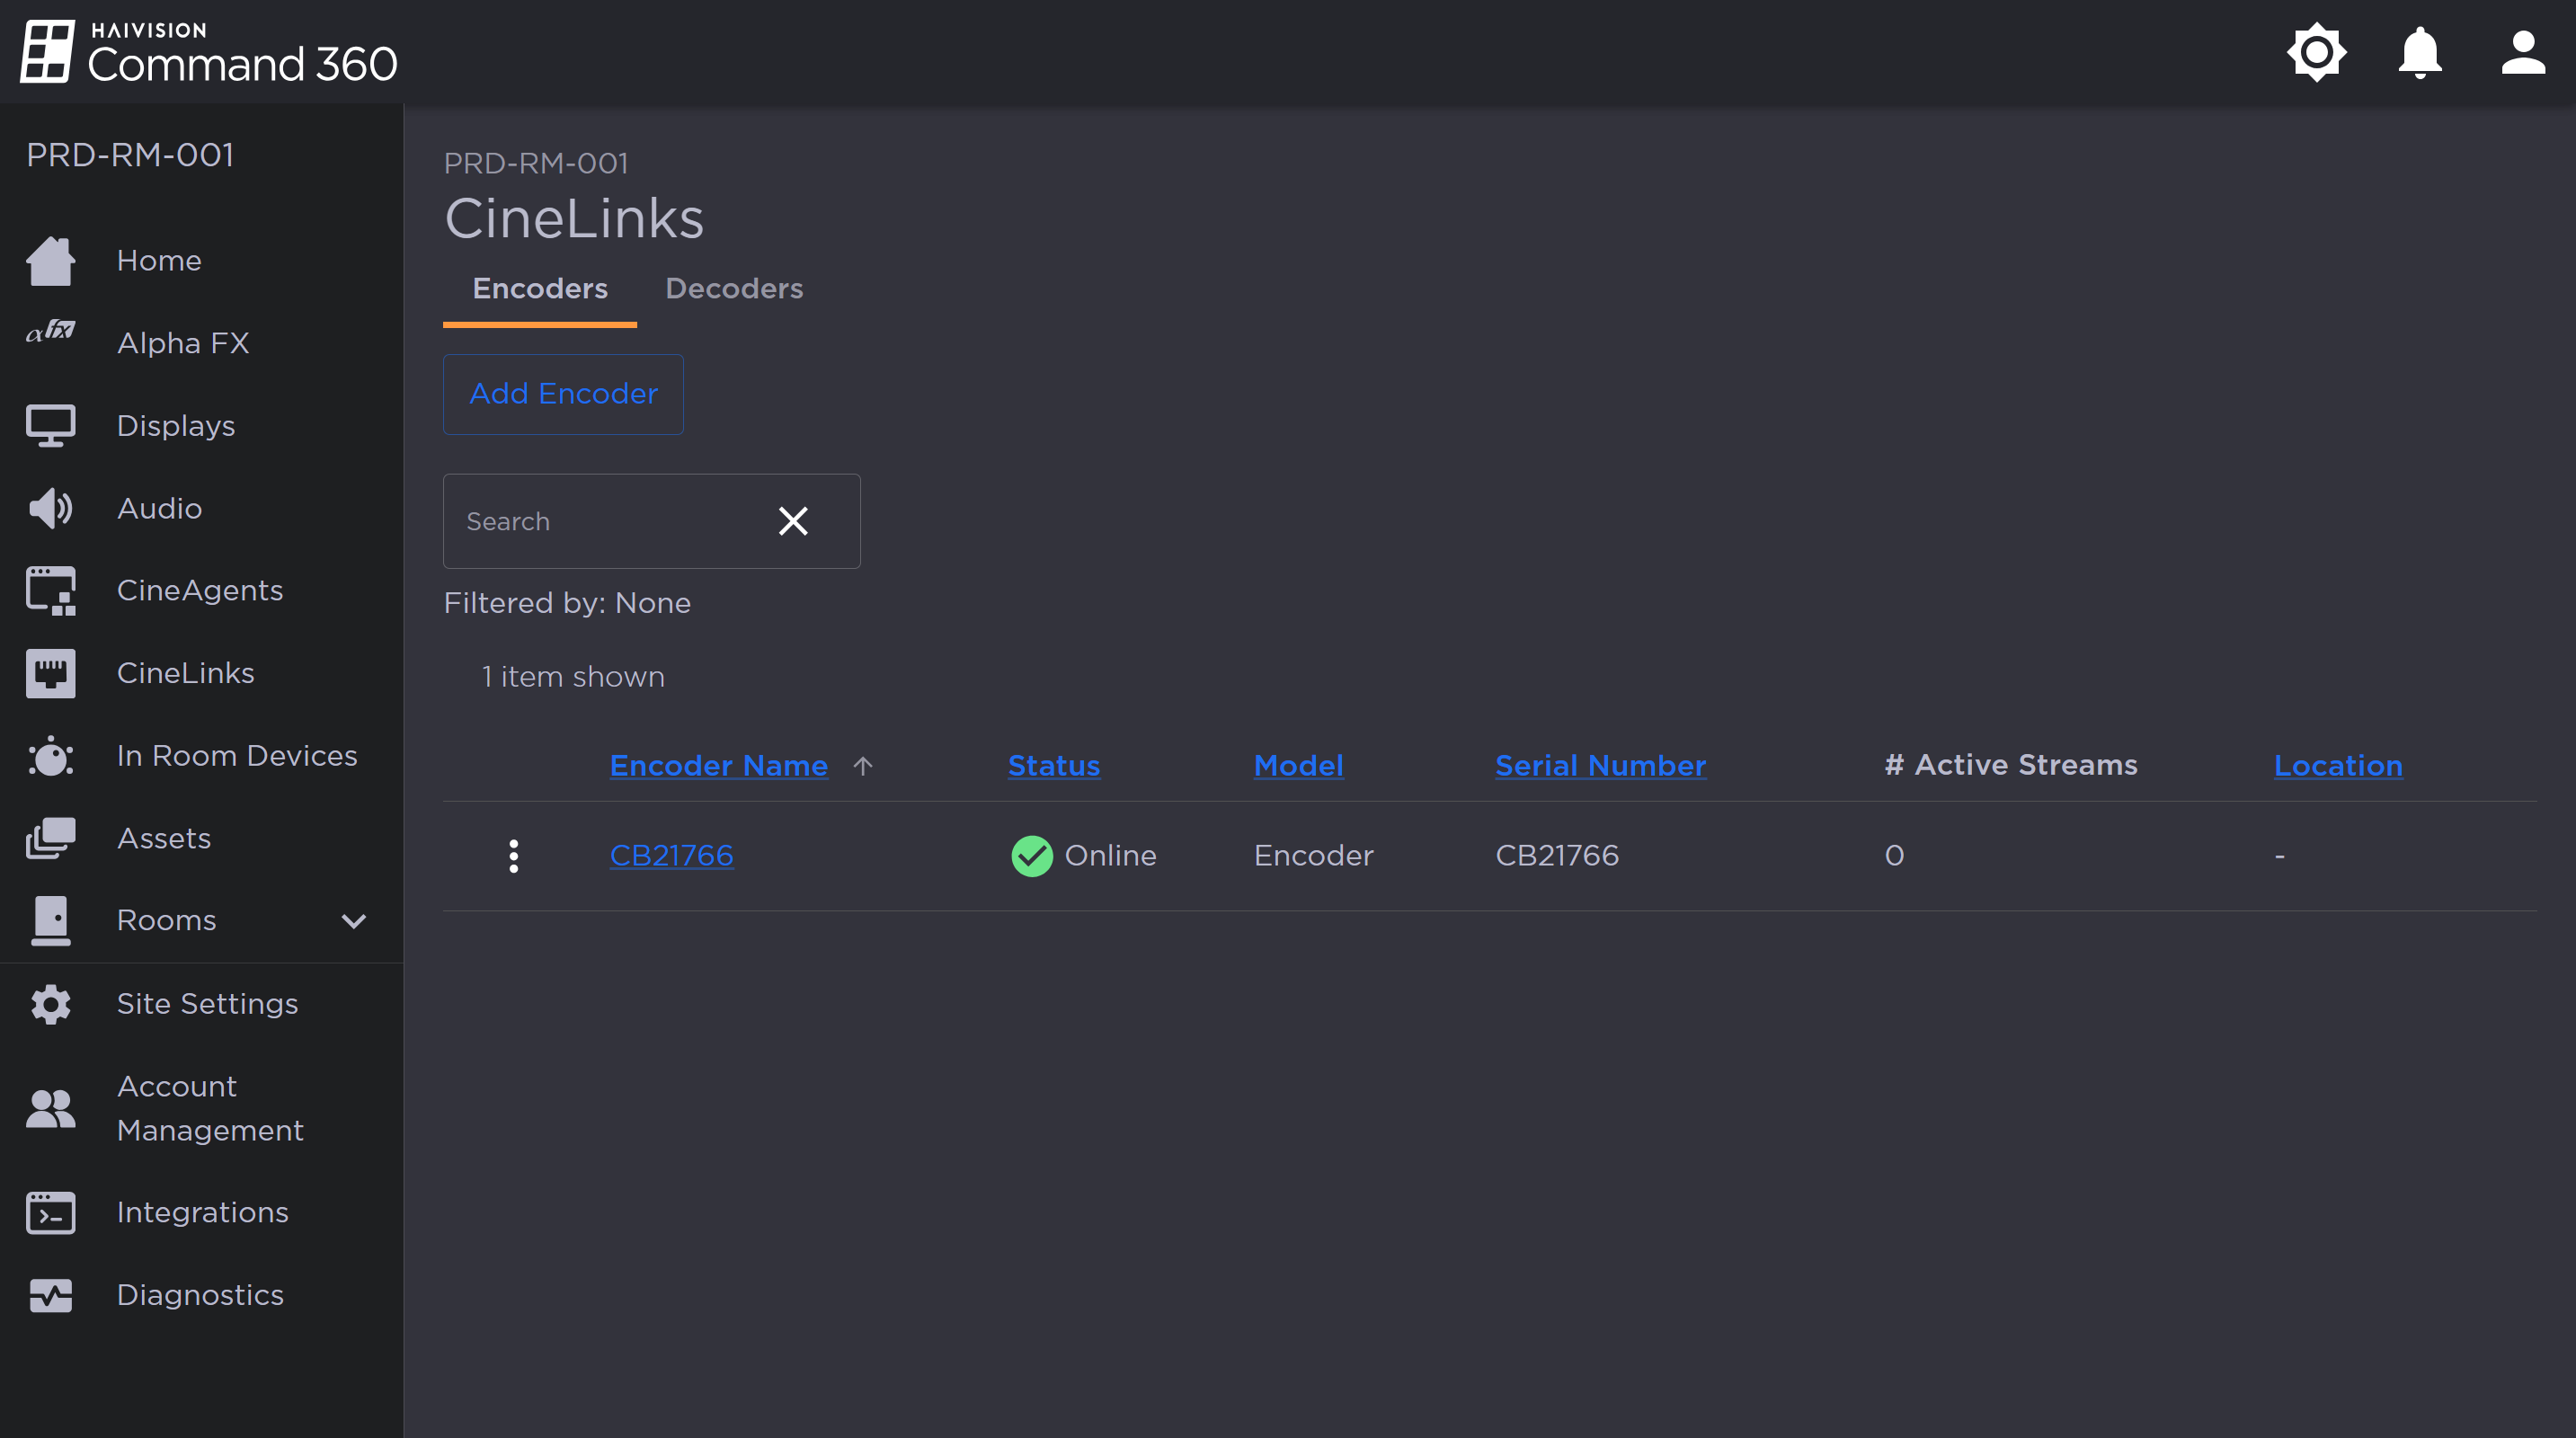The width and height of the screenshot is (2576, 1438).
Task: Sort table by Encoder Name
Action: 718,765
